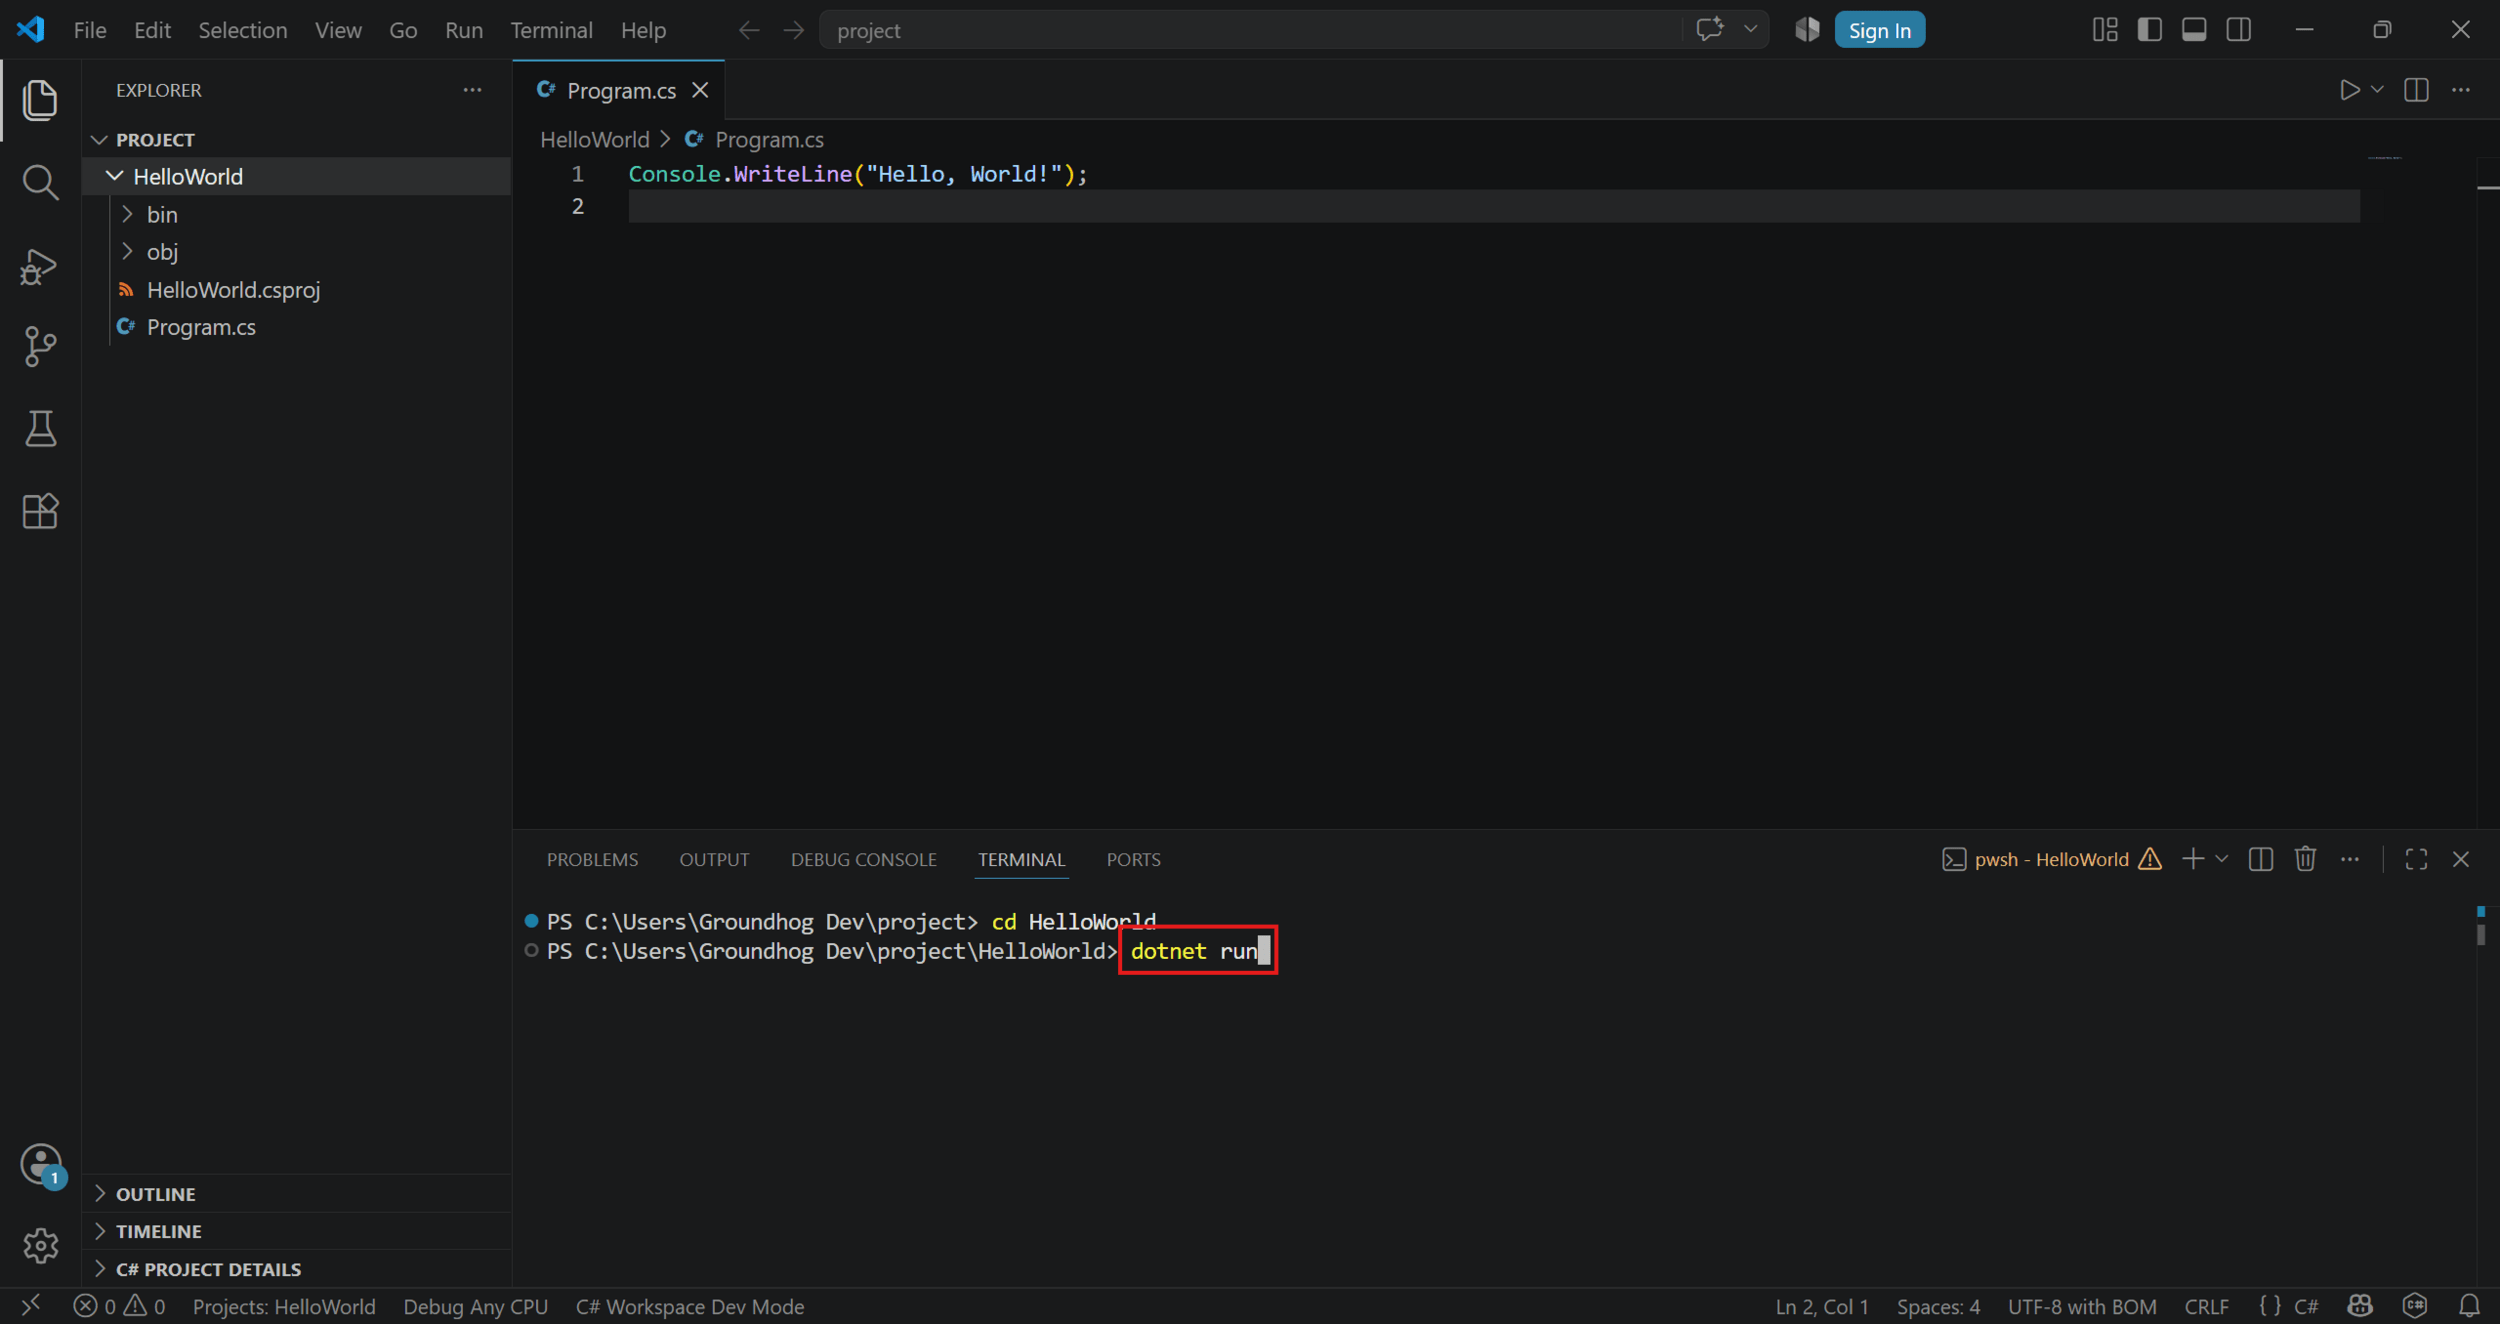Click the Sign In button
Screen dimensions: 2500x1324
[1879, 30]
